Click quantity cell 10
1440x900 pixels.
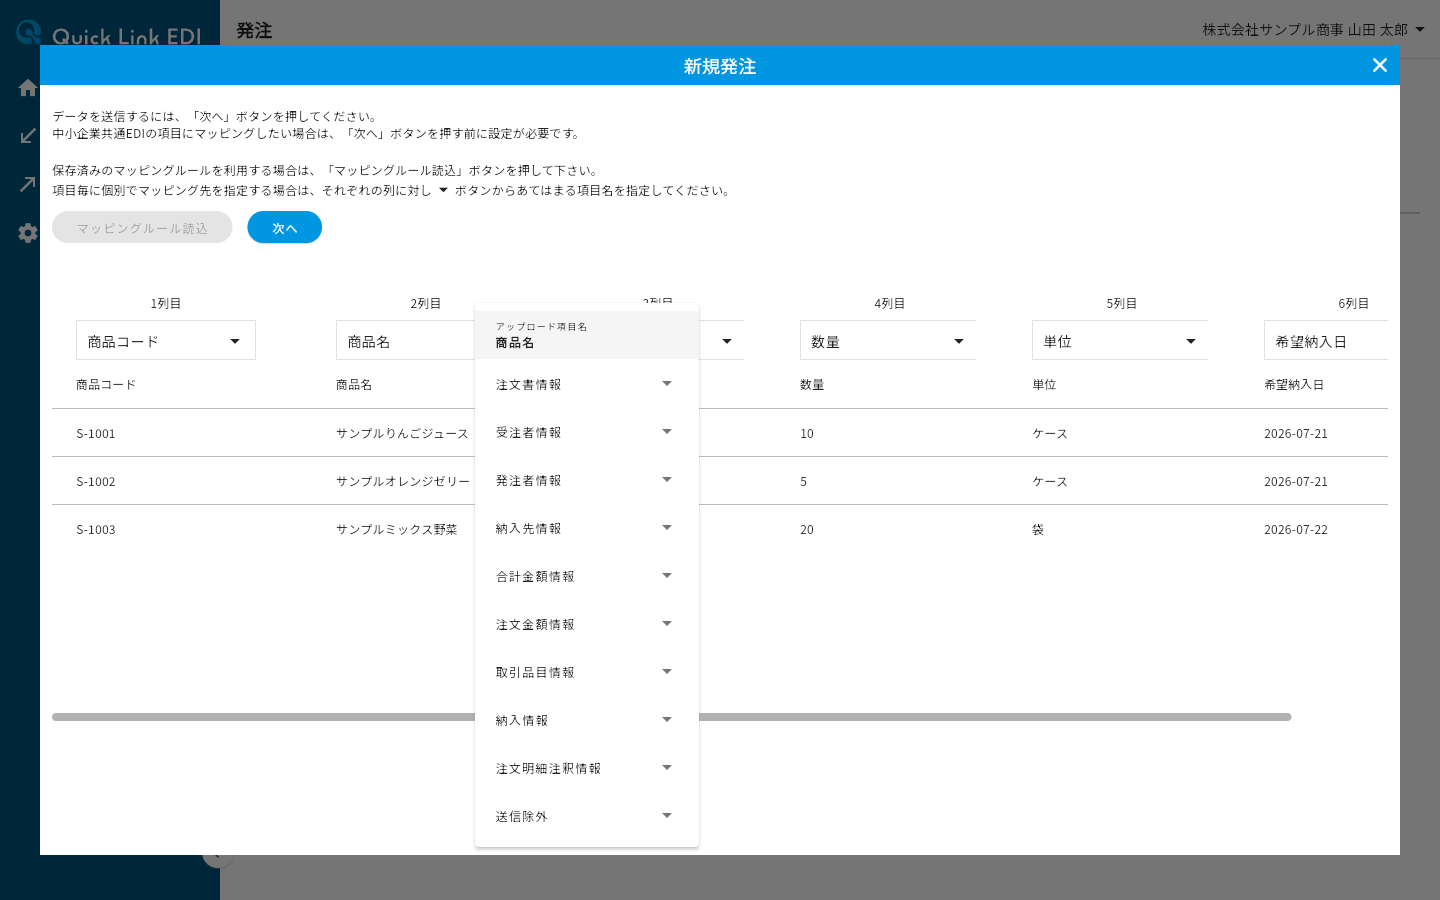pyautogui.click(x=807, y=434)
